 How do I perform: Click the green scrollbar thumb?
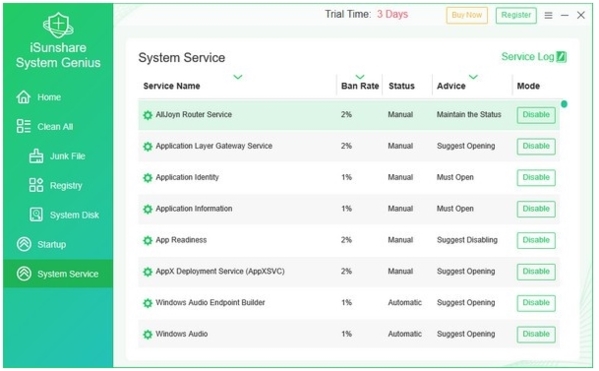coord(564,104)
